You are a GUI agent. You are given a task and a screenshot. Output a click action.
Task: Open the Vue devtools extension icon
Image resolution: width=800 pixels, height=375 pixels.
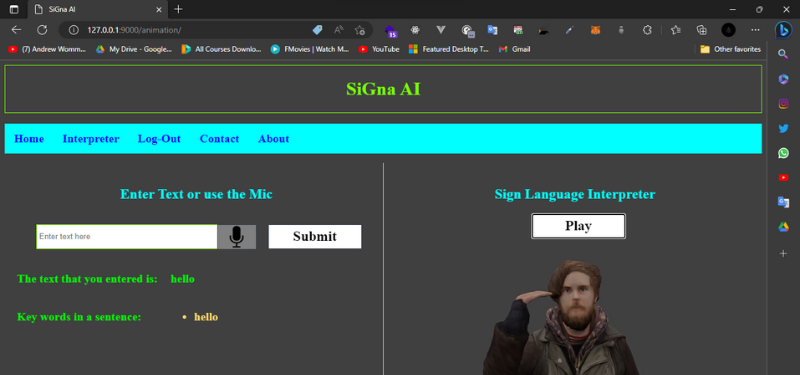point(441,30)
